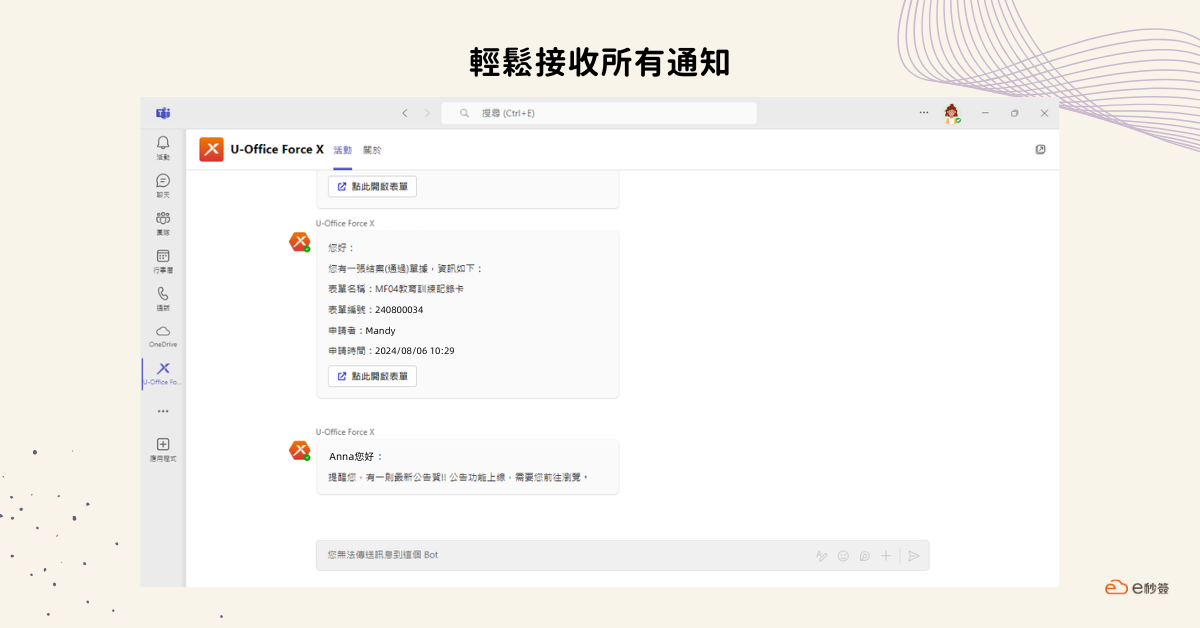1200x628 pixels.
Task: Switch to the 活動 tab
Action: (342, 150)
